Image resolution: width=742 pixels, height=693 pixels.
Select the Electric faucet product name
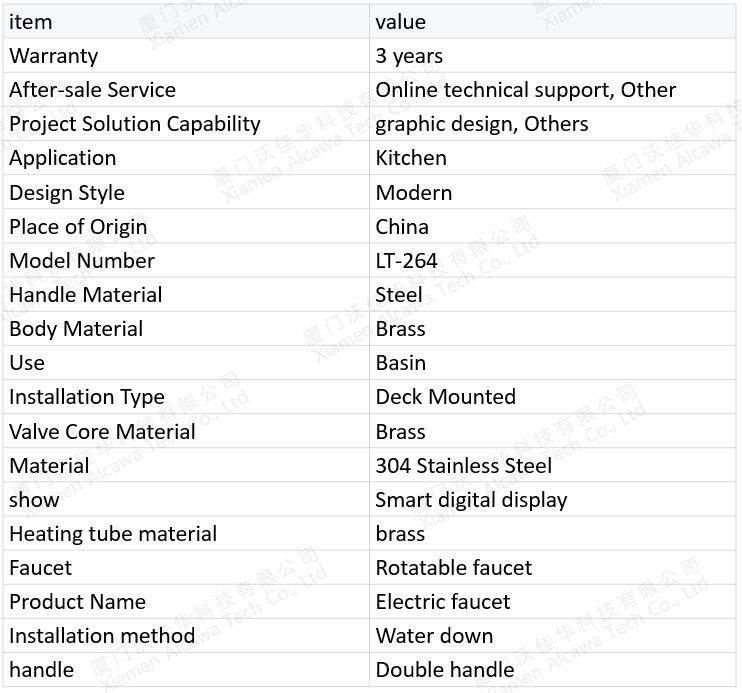(x=443, y=602)
